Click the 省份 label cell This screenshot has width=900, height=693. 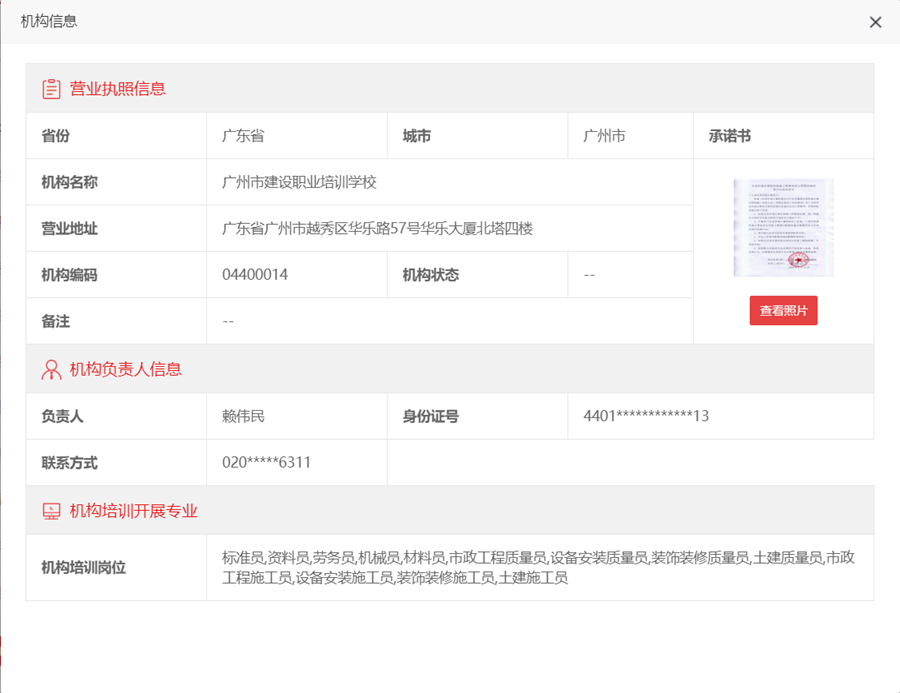[x=116, y=136]
